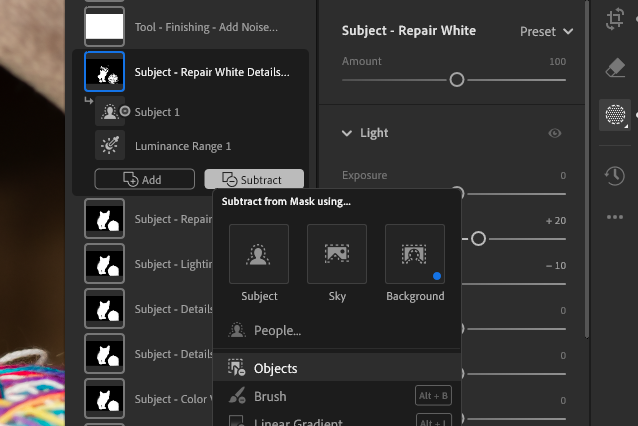
Task: Select the Crop tool icon
Action: click(615, 19)
